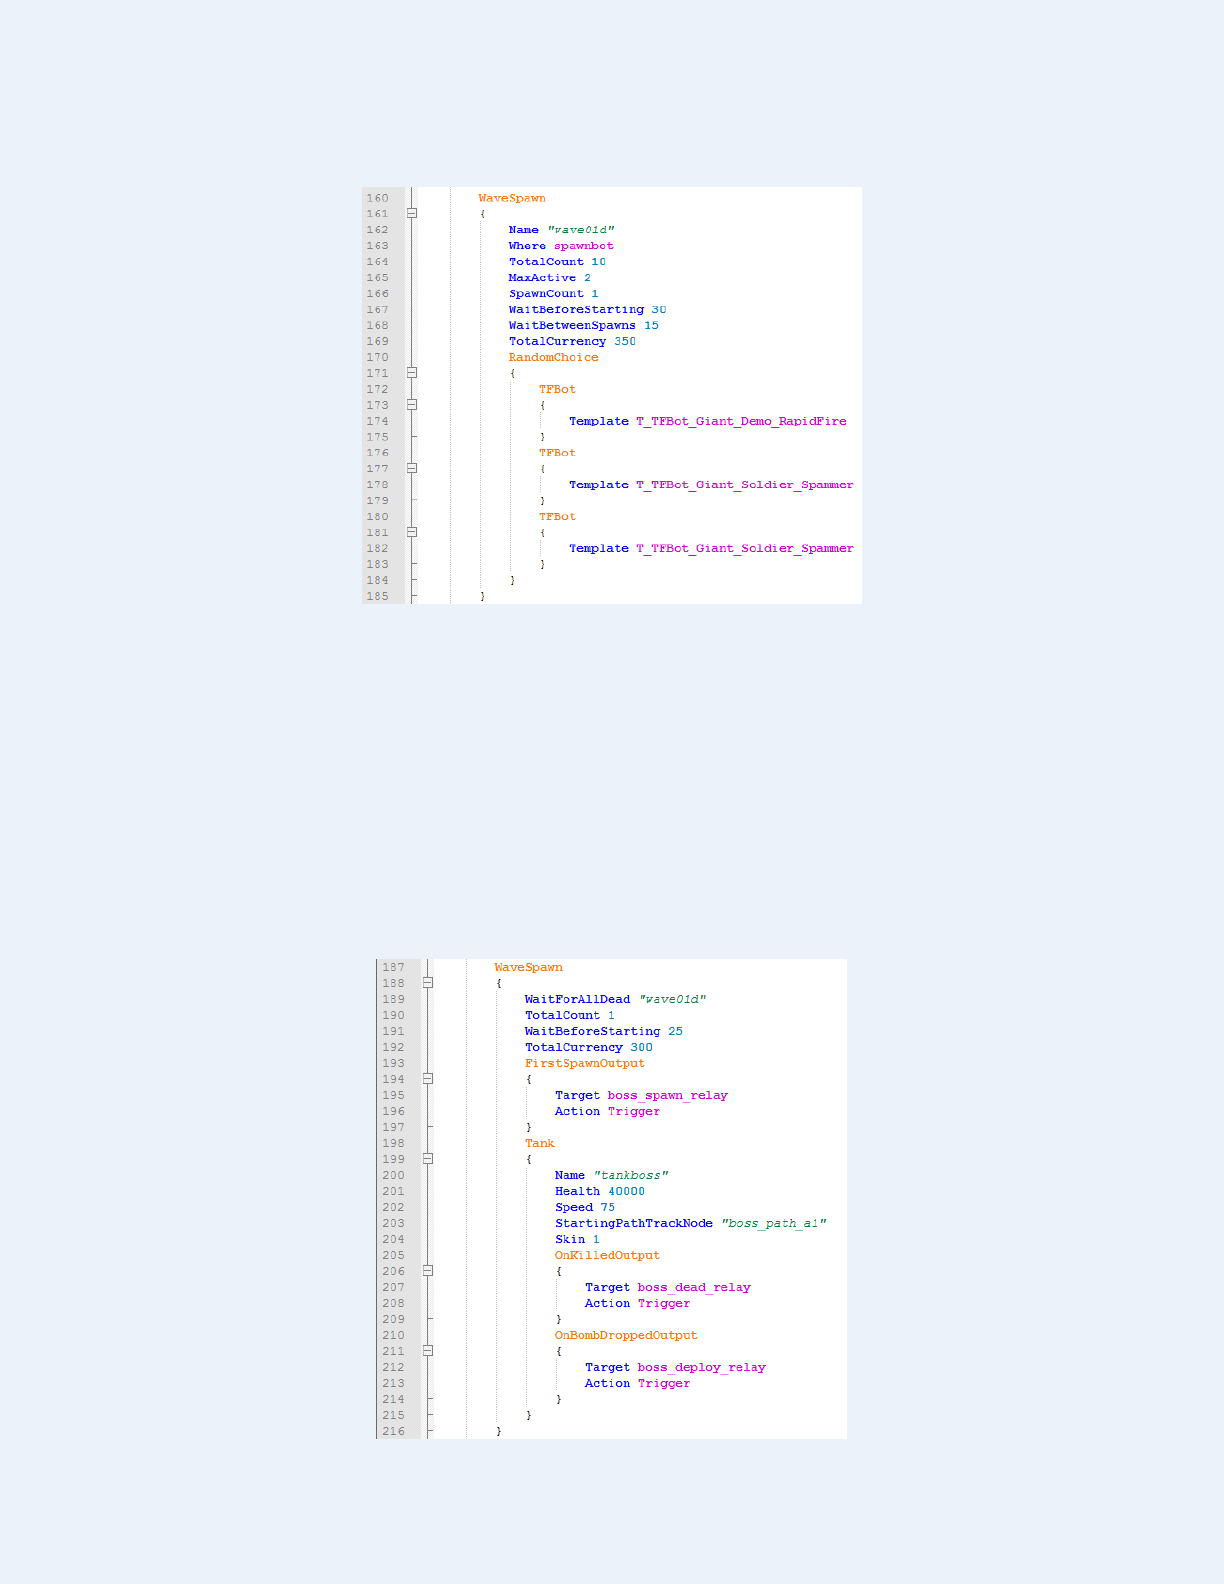Collapse the FirstSpawnOutput fold marker at line 194
Viewport: 1224px width, 1584px height.
(428, 1079)
